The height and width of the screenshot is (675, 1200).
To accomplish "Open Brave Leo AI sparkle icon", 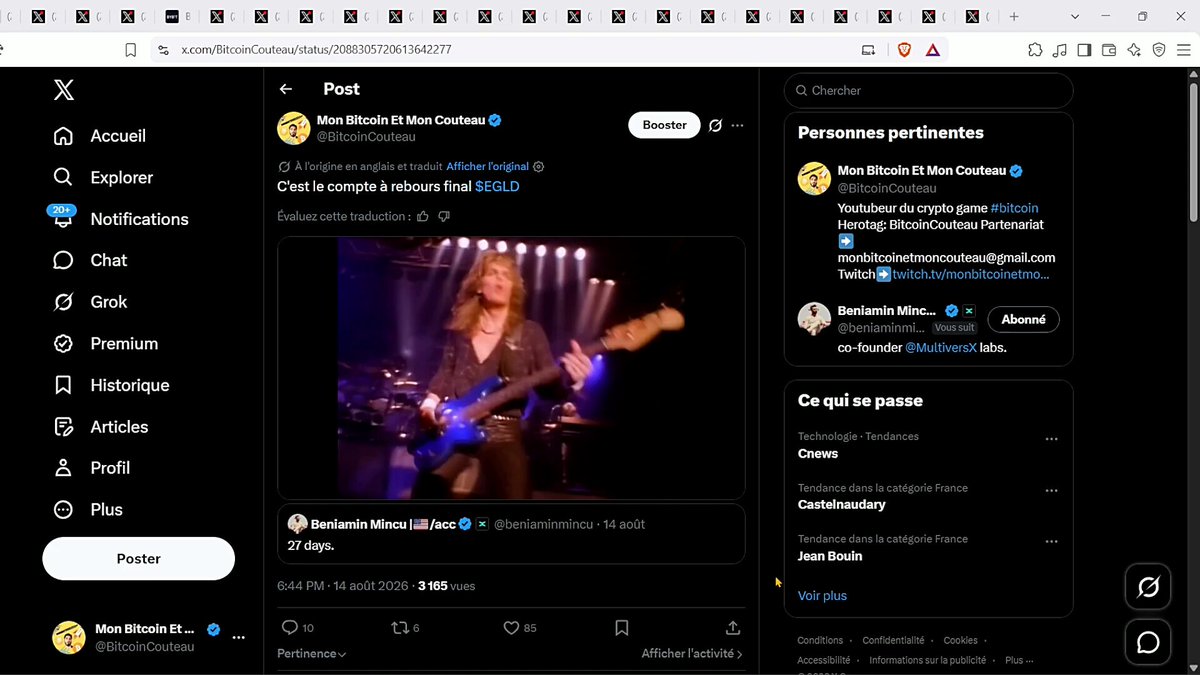I will (x=1134, y=49).
